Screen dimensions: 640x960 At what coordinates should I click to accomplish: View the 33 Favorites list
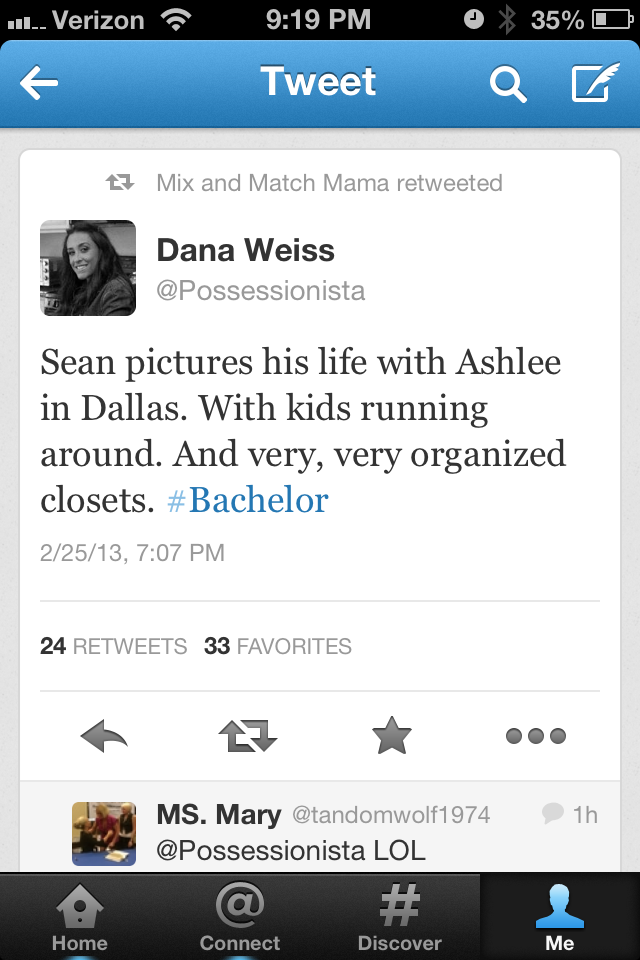pos(277,646)
